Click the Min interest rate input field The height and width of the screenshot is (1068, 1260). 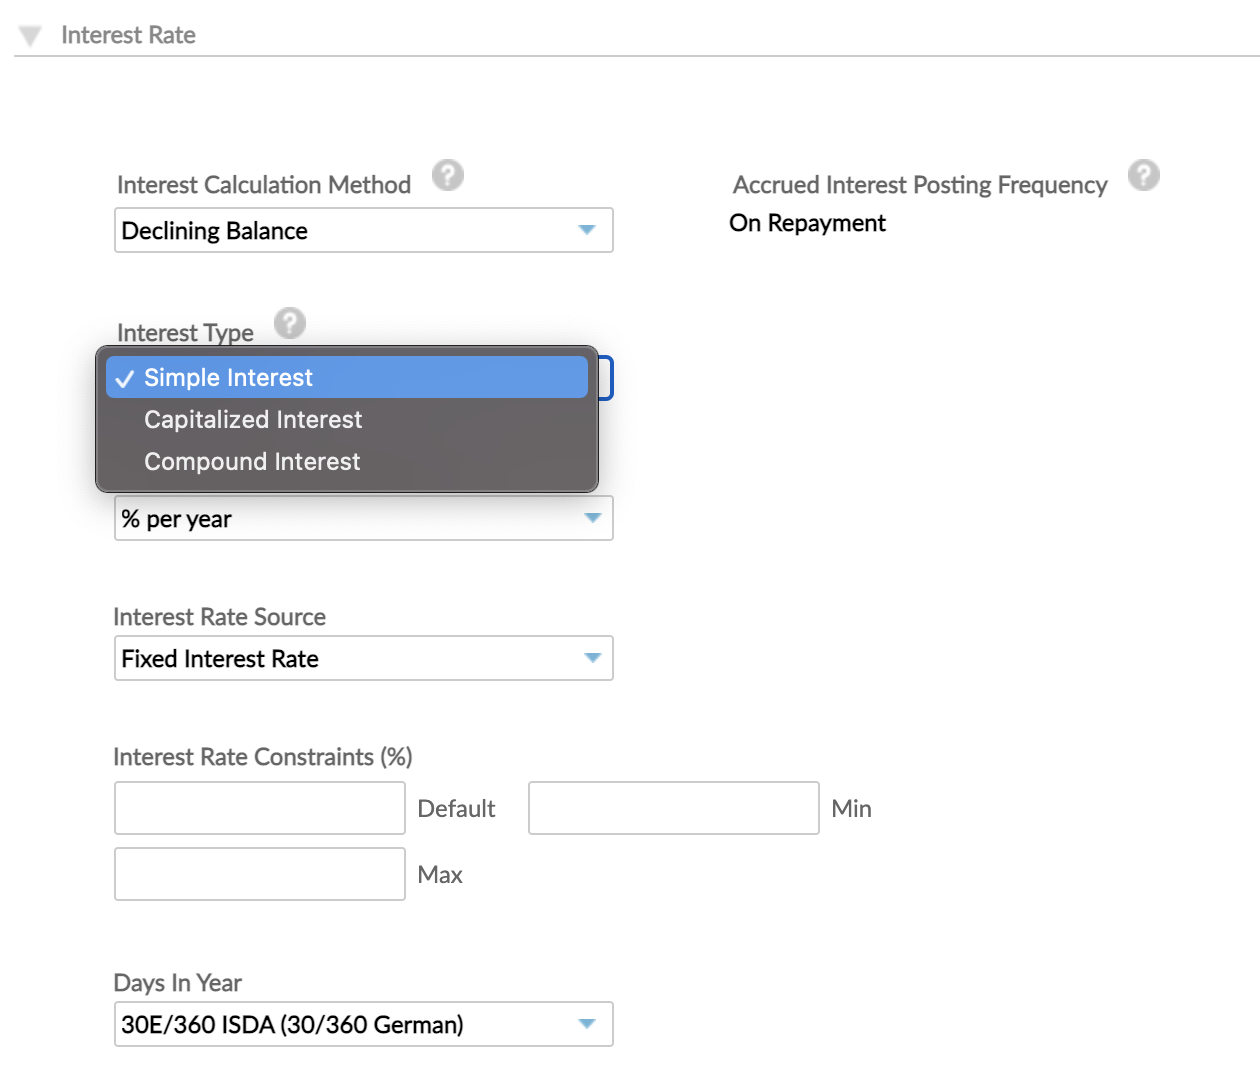click(x=673, y=807)
